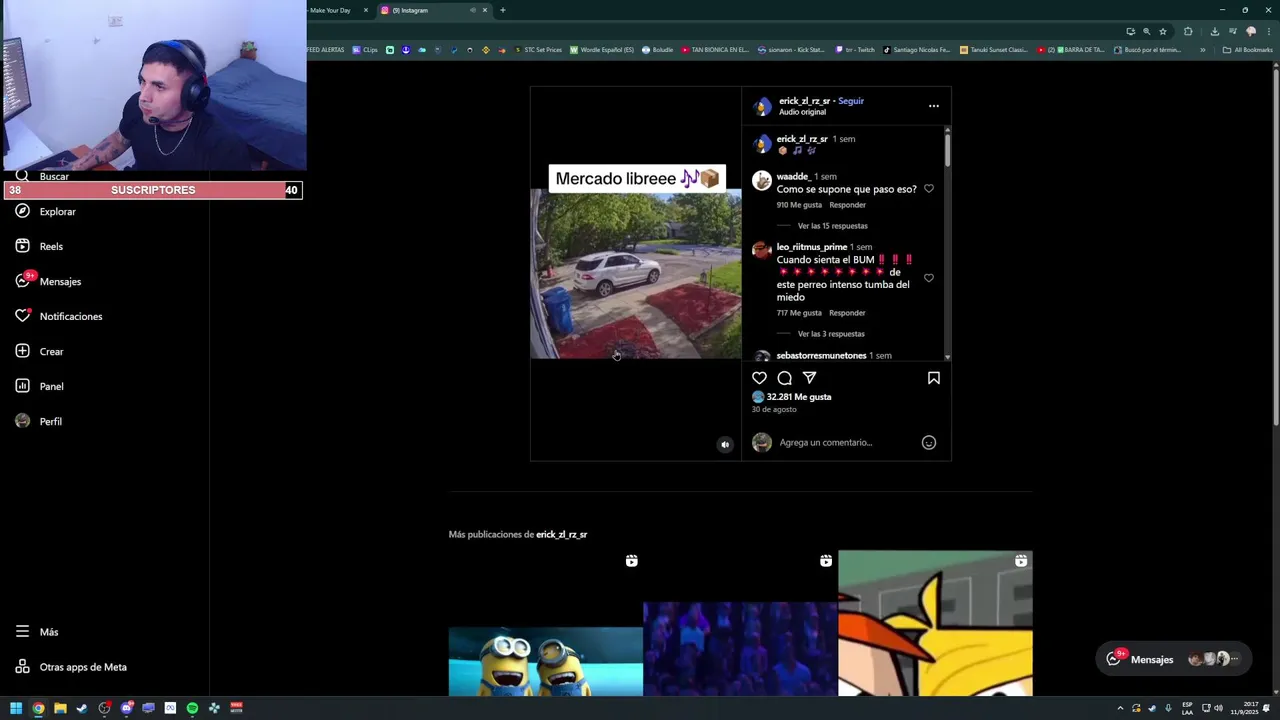
Task: Open Mensajes in the left sidebar
Action: (48, 281)
